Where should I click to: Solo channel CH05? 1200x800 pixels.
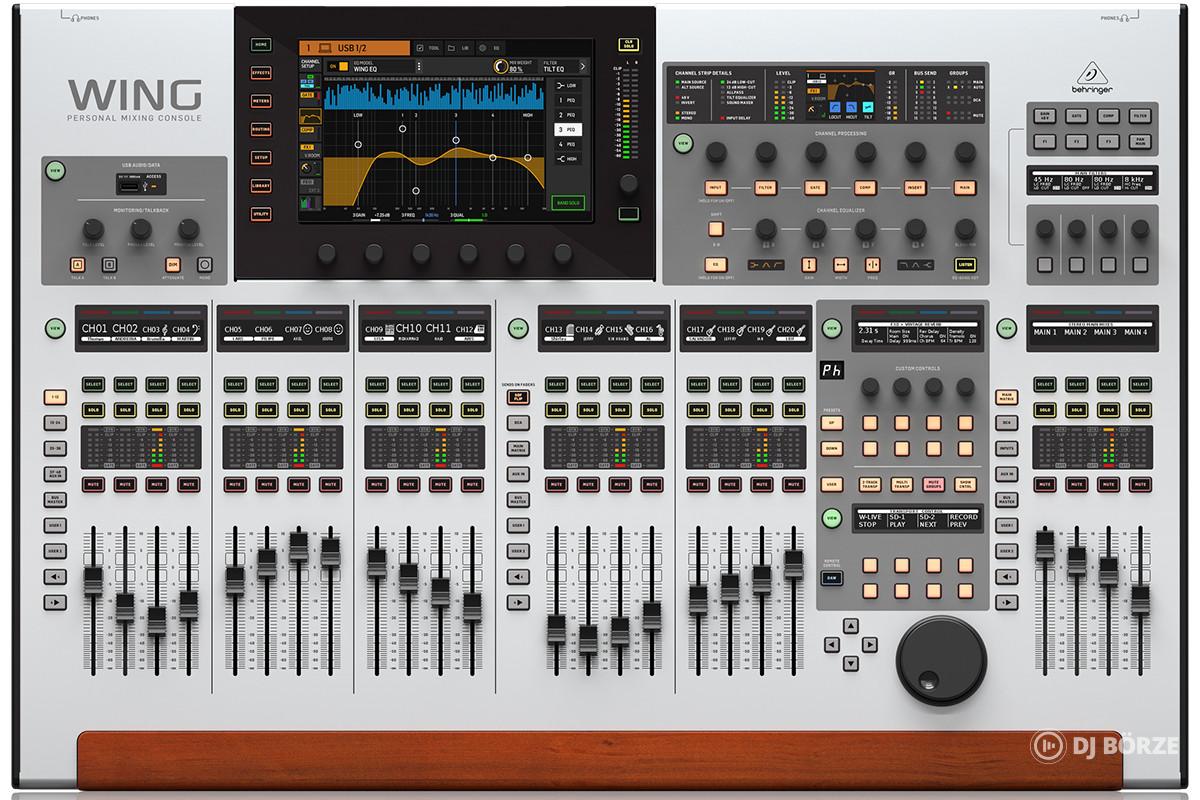tap(235, 410)
